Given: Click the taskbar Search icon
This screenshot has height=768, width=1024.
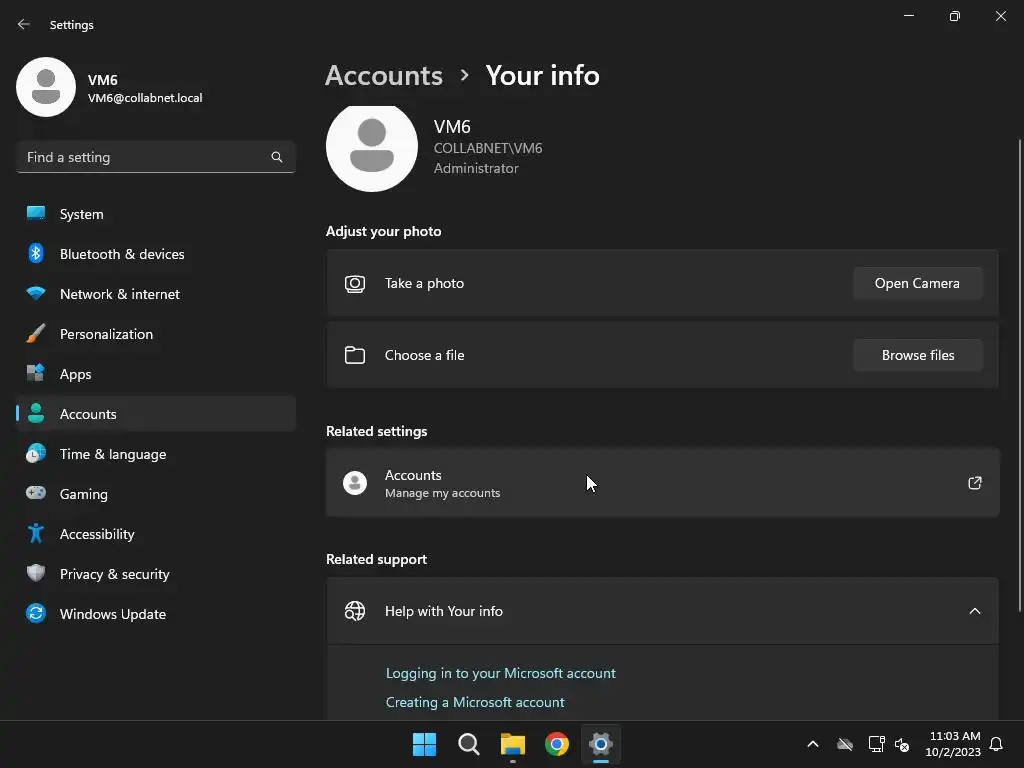Looking at the screenshot, I should [x=468, y=744].
